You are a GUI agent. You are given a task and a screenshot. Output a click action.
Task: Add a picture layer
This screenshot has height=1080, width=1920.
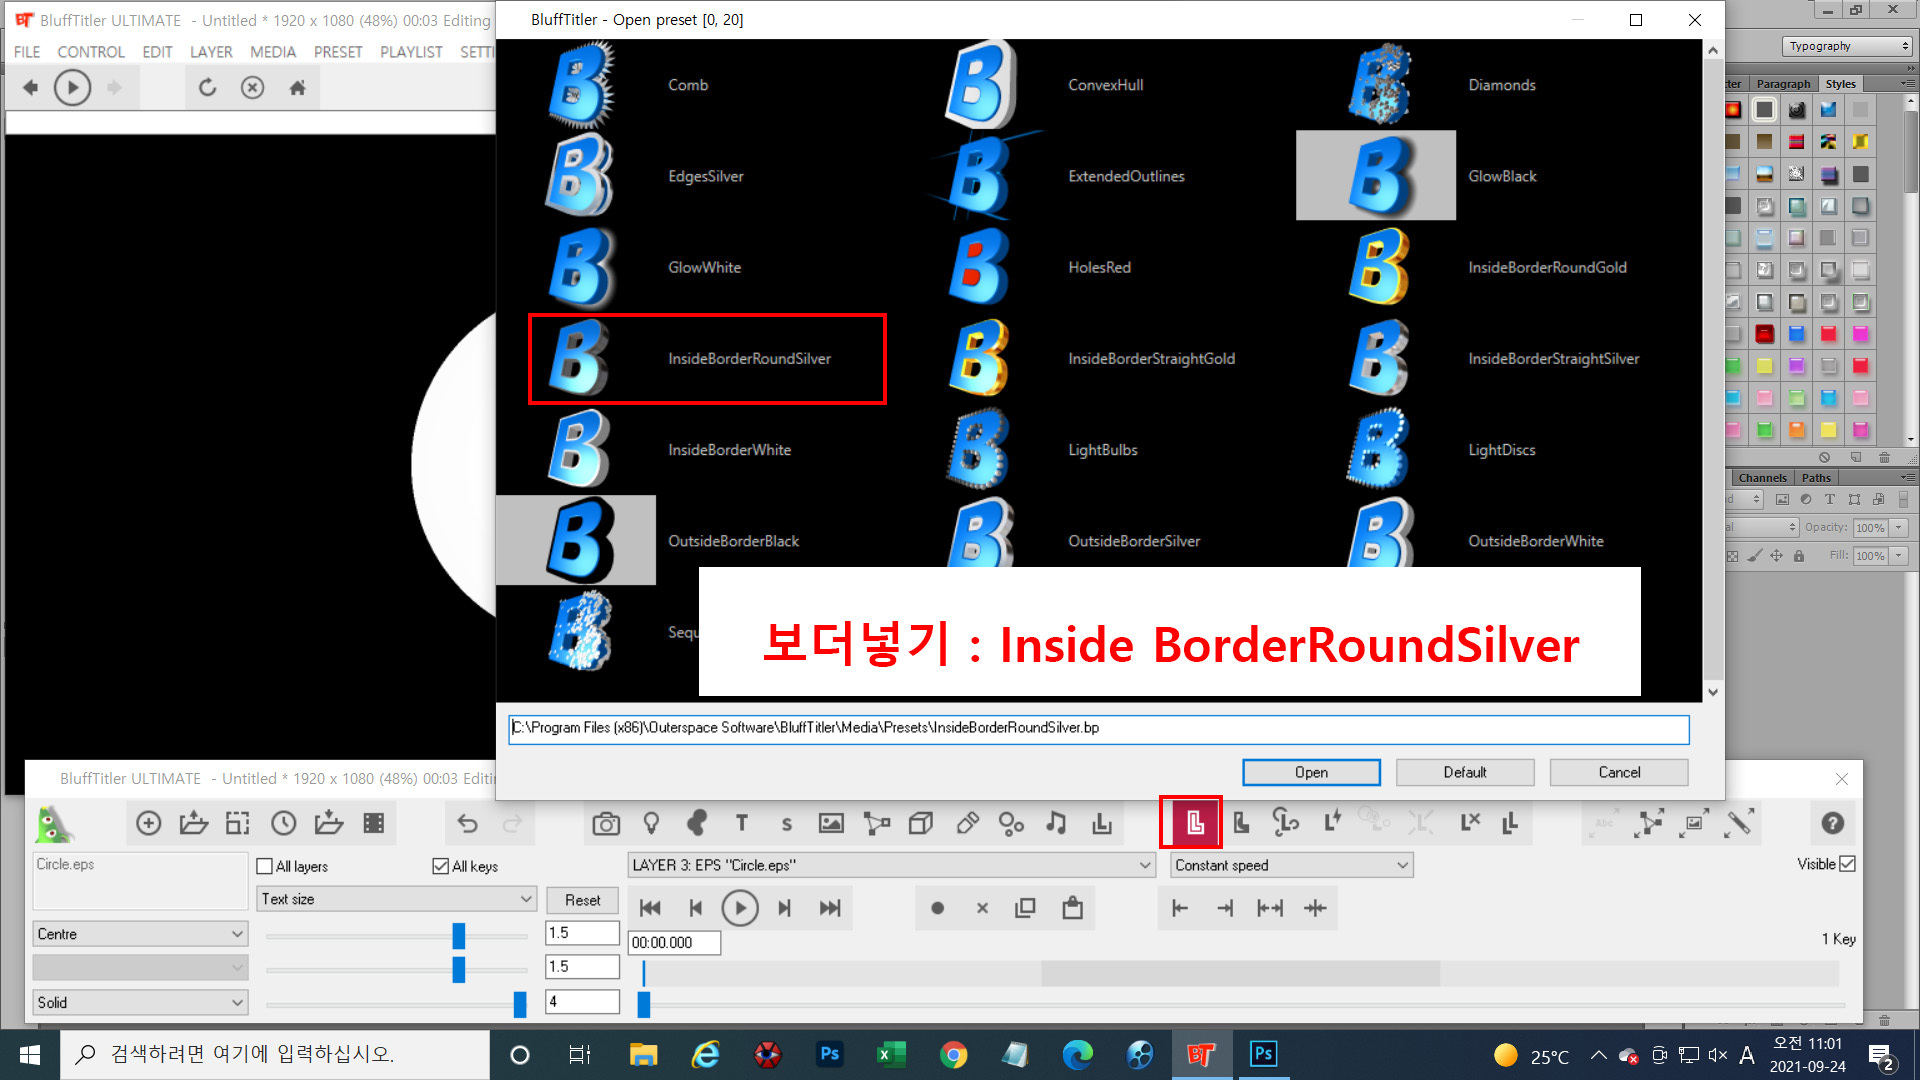(831, 823)
